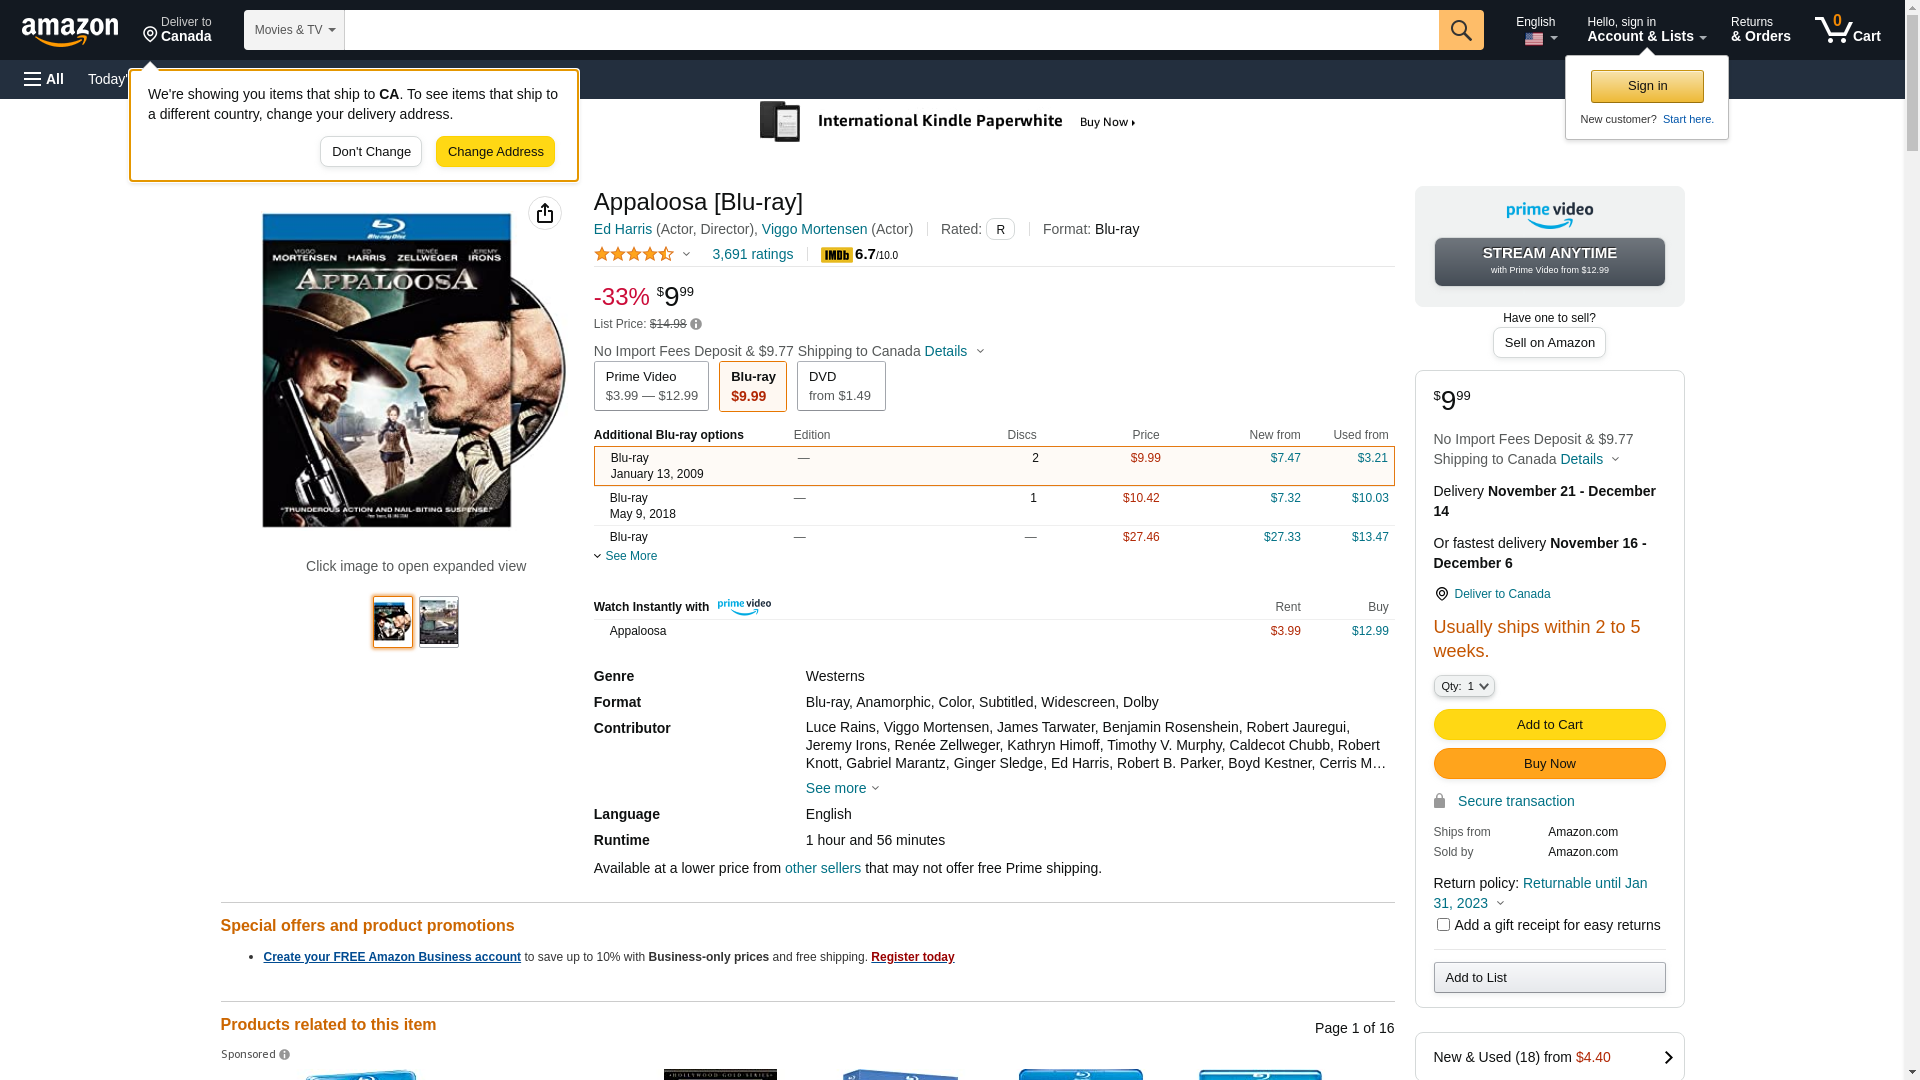Expand shipping Details in the buy box
The width and height of the screenshot is (1920, 1080).
(1590, 460)
